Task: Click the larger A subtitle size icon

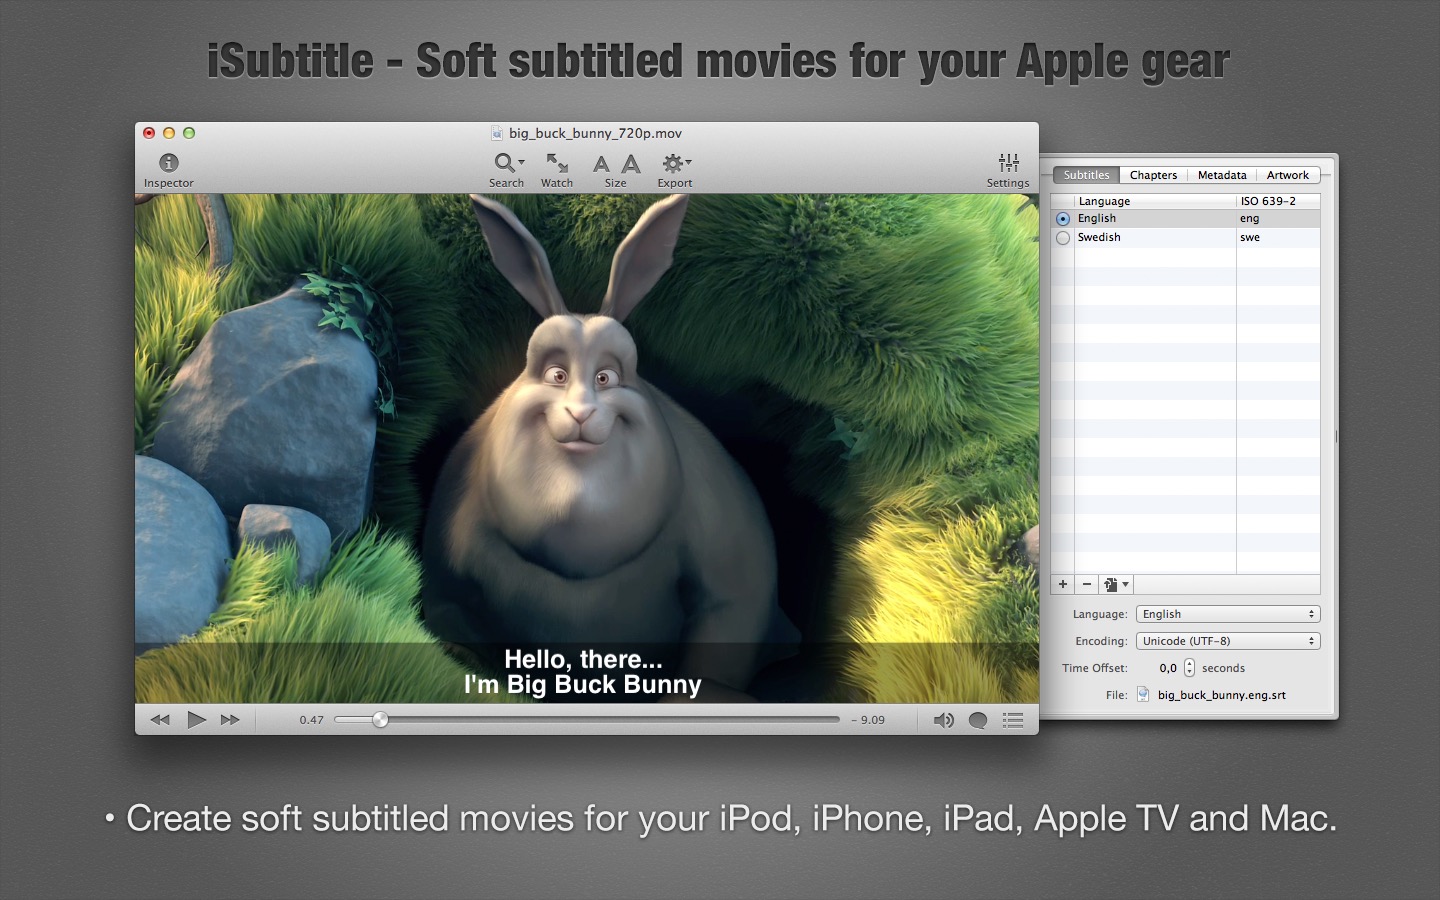Action: click(631, 164)
